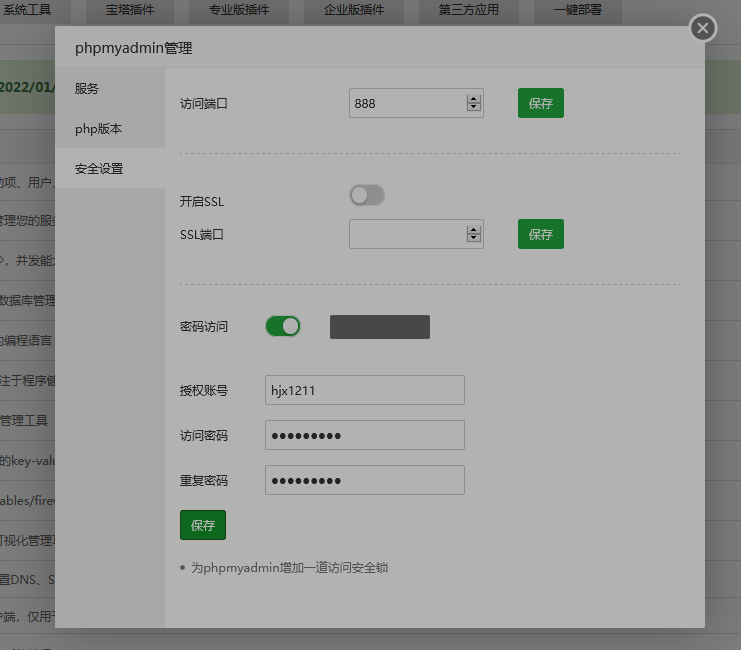The width and height of the screenshot is (741, 650).
Task: Increase 访问端口 value with up arrow
Action: 474,99
